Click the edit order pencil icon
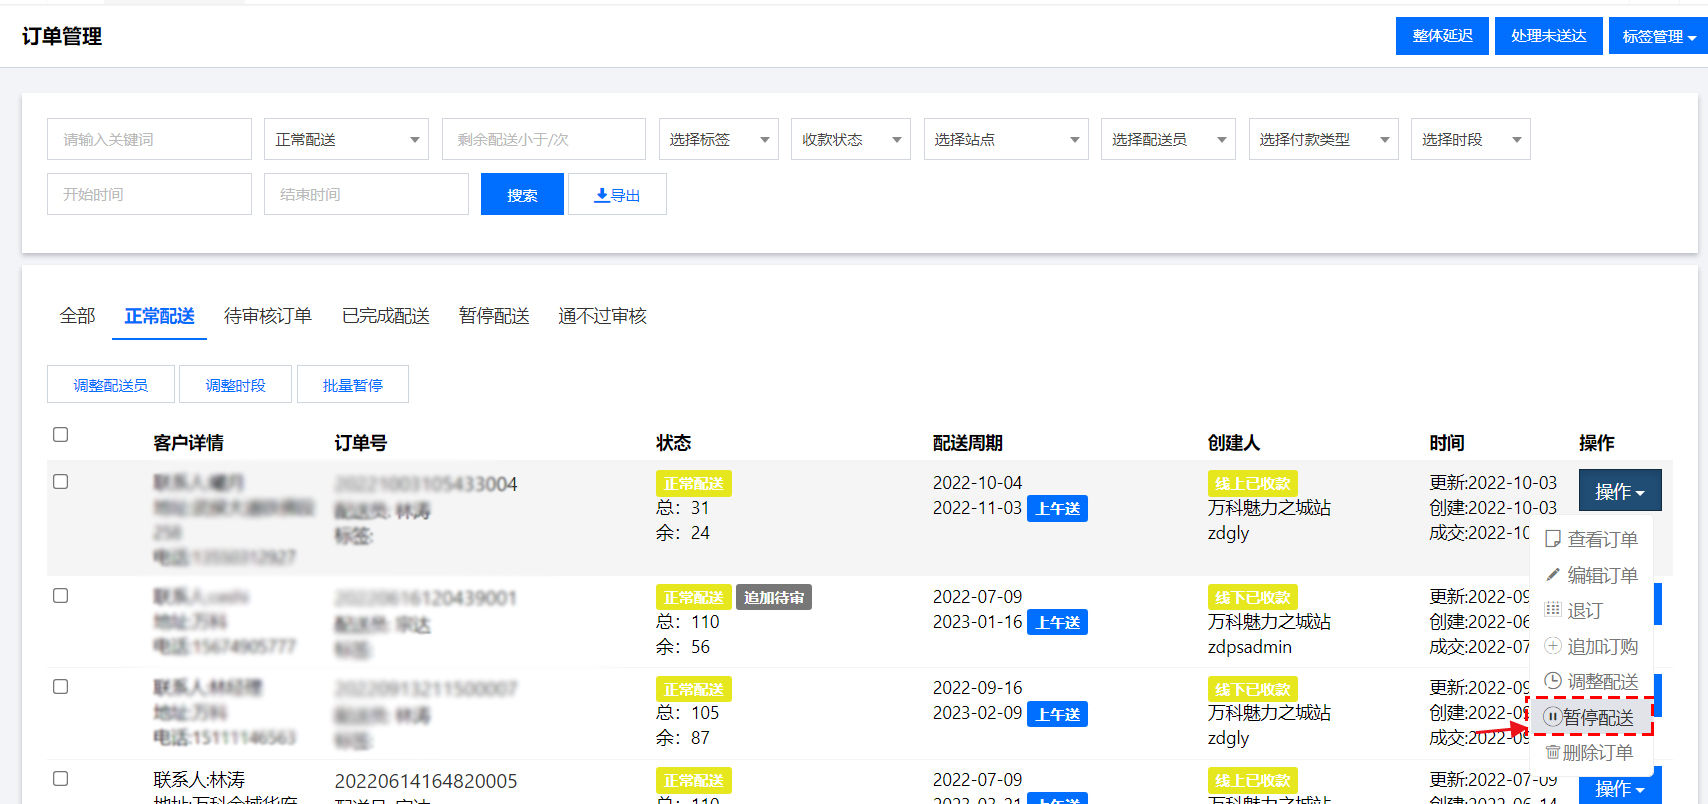Viewport: 1708px width, 804px height. click(1552, 575)
